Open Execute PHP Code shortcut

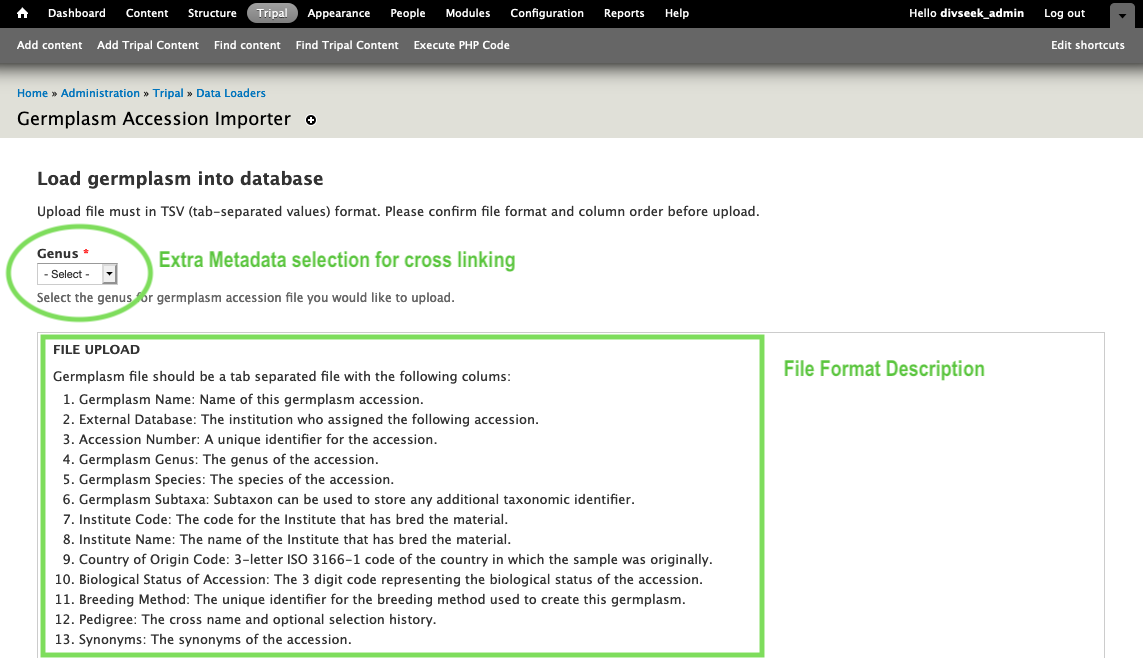click(461, 45)
